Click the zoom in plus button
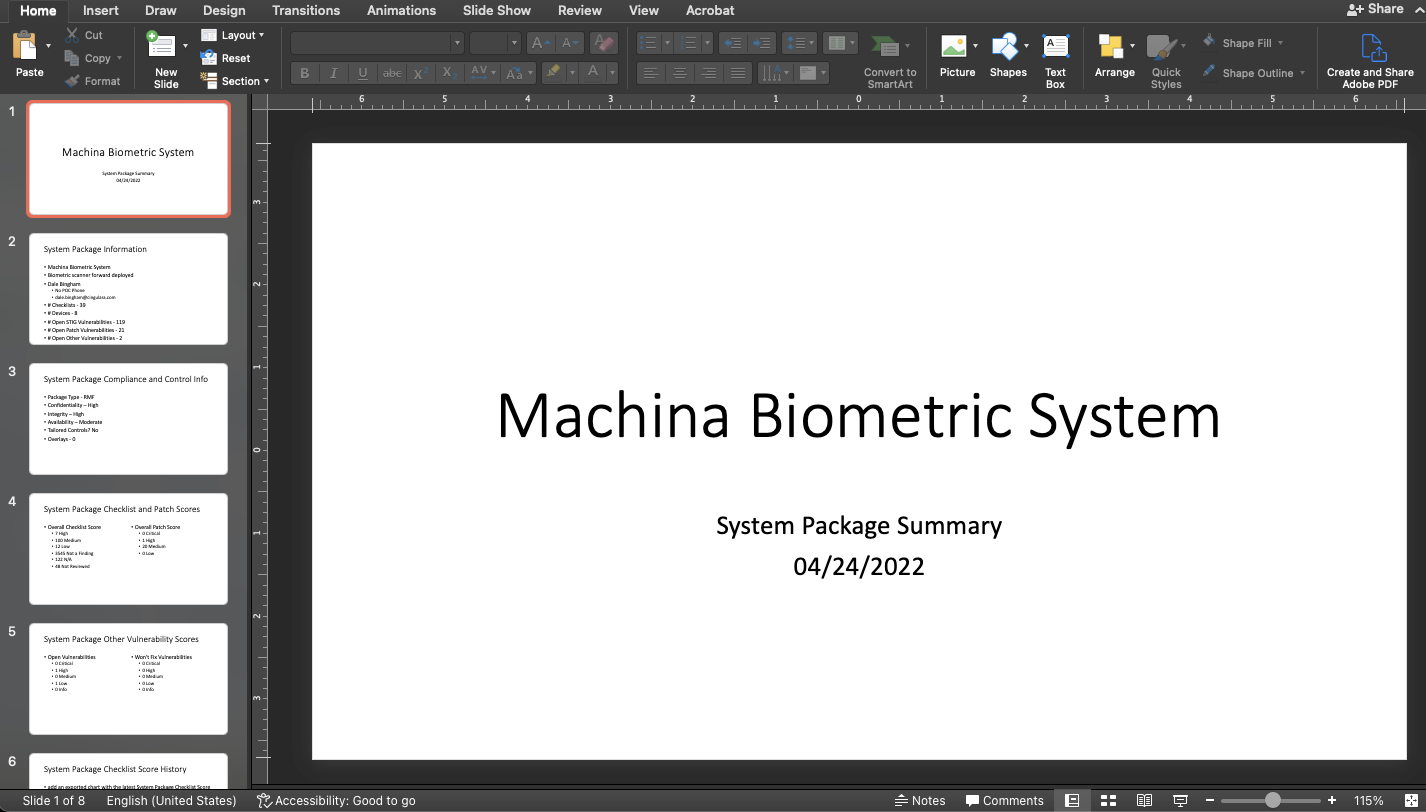The image size is (1426, 812). (x=1332, y=801)
